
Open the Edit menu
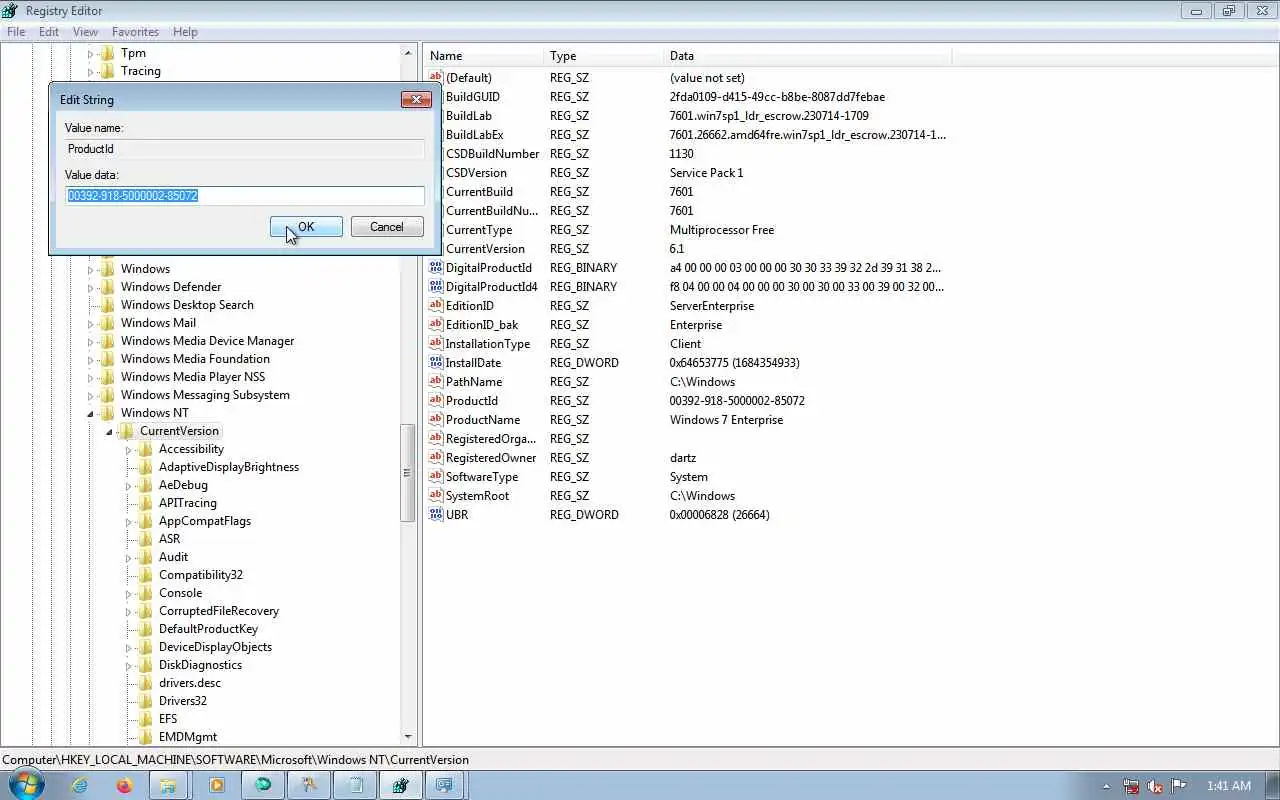click(x=49, y=32)
